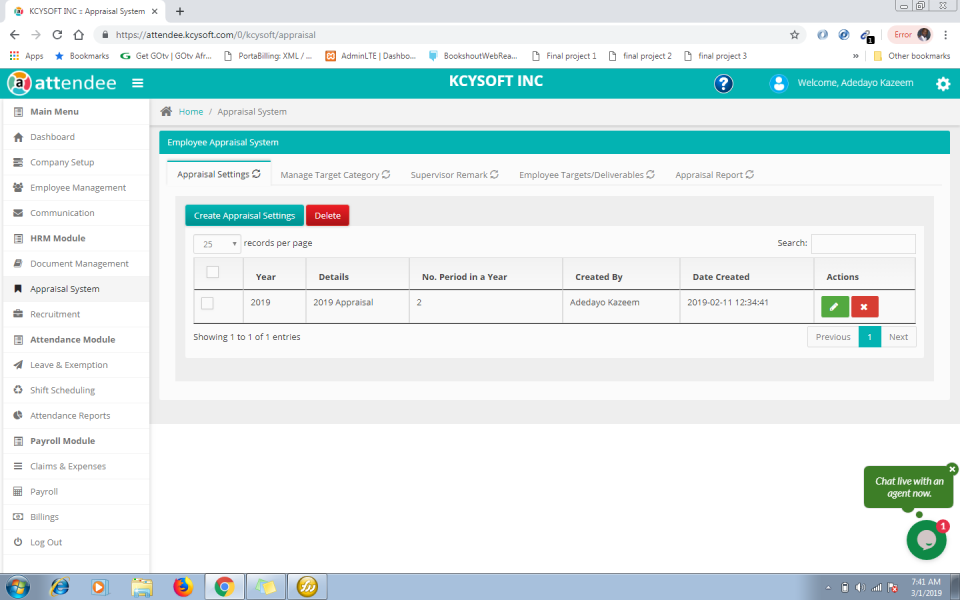Launch Internet Explorer from taskbar
Screen dimensions: 960x600
pos(59,587)
